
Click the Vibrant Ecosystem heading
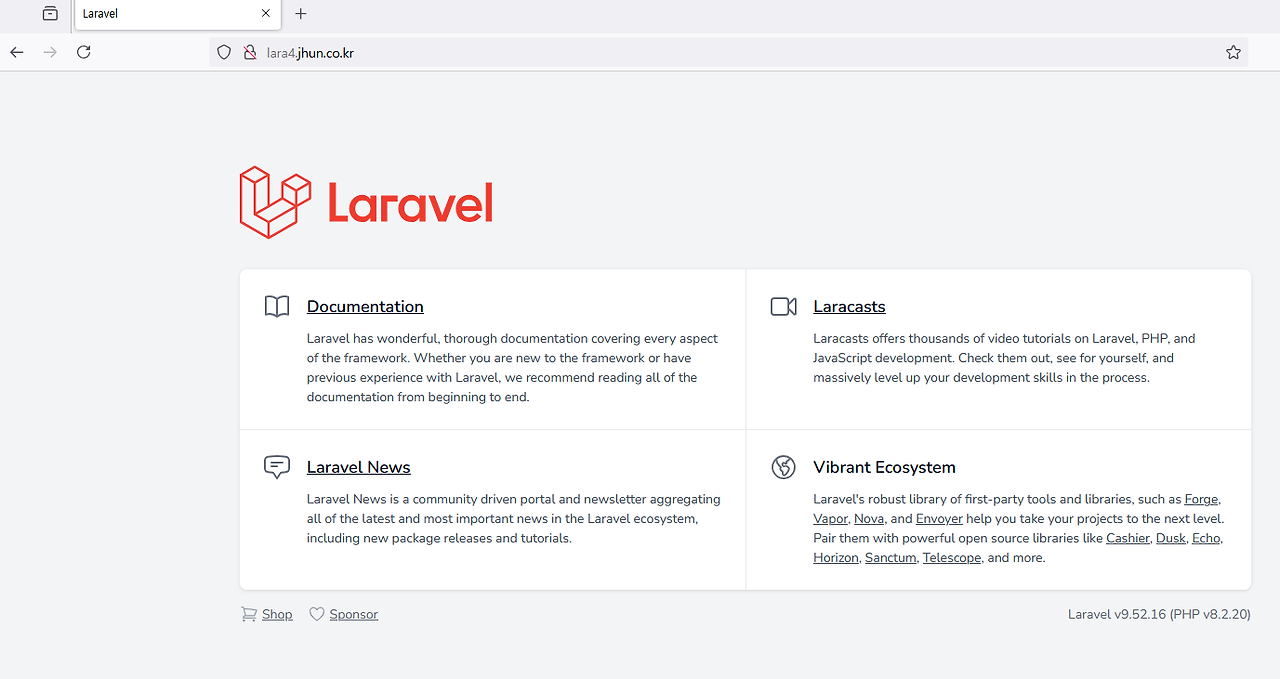coord(884,467)
